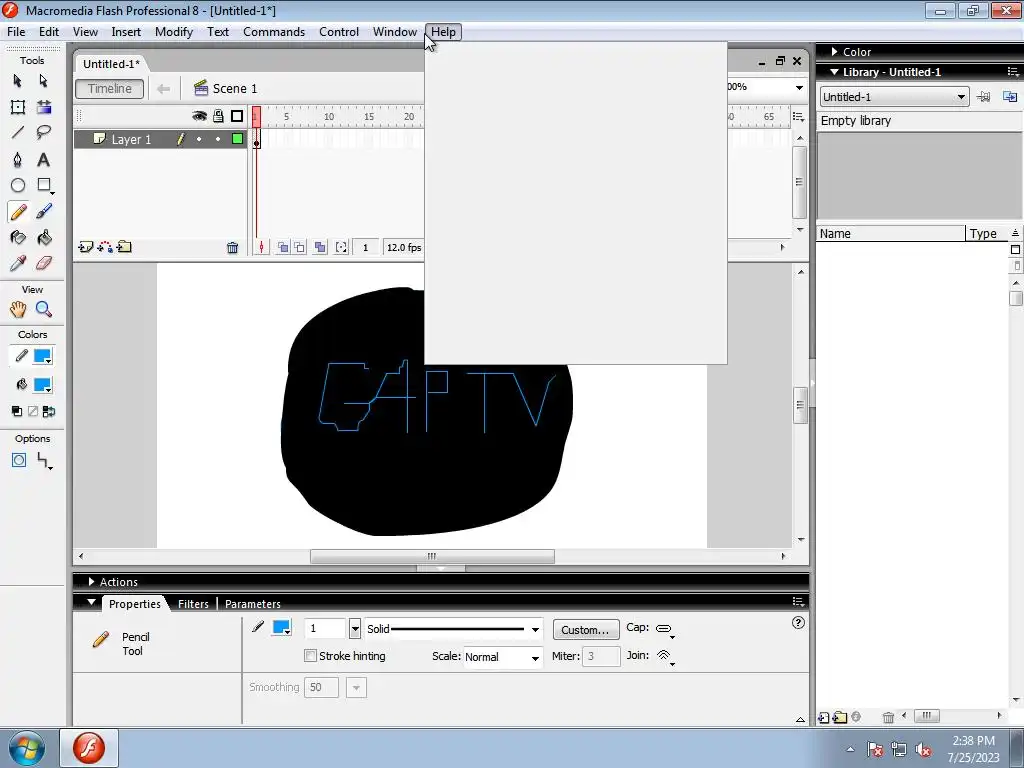This screenshot has width=1024, height=768.
Task: Select the Ink Bottle tool
Action: point(18,238)
